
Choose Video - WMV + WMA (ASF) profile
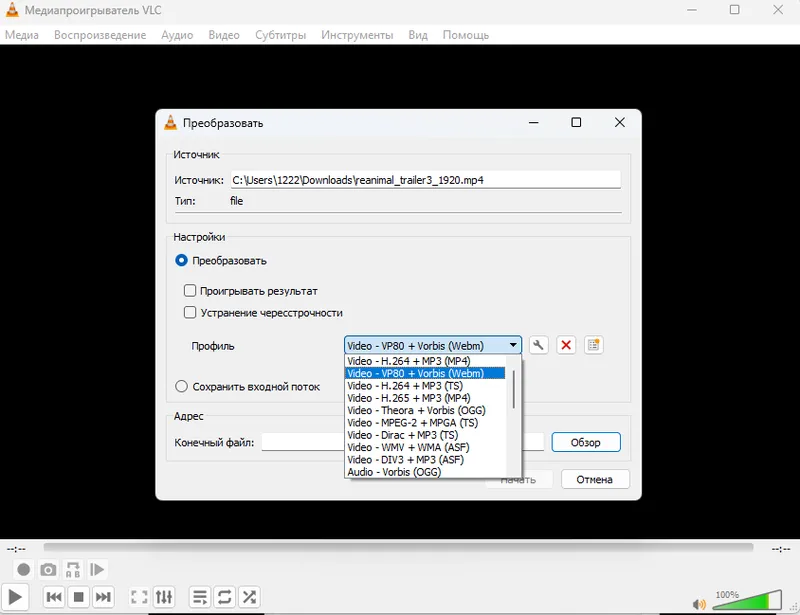(x=425, y=447)
